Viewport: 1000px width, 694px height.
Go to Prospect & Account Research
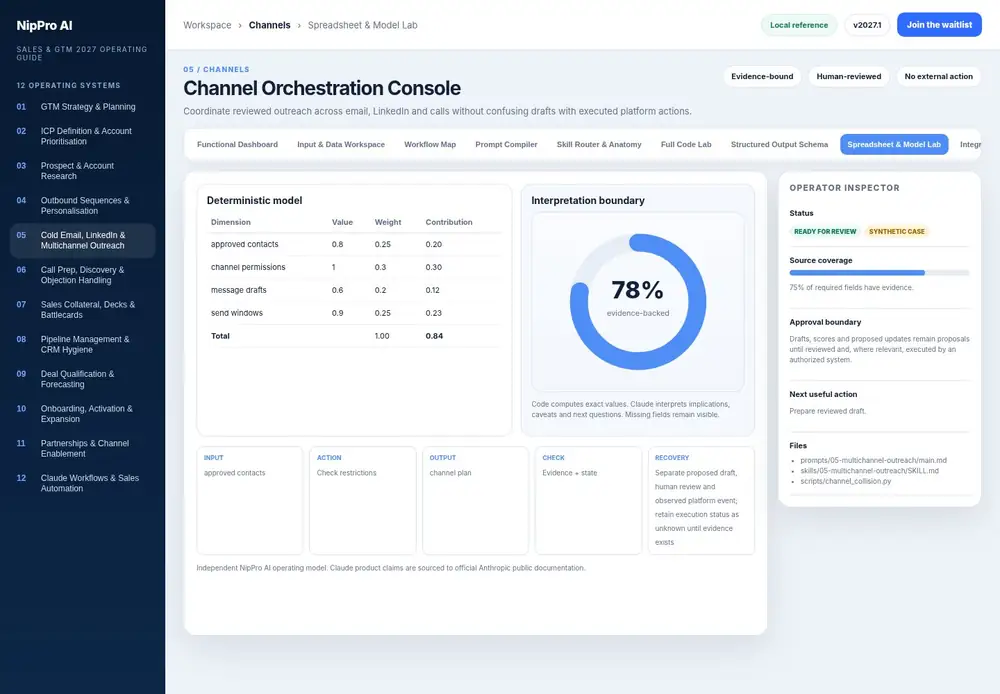(82, 170)
